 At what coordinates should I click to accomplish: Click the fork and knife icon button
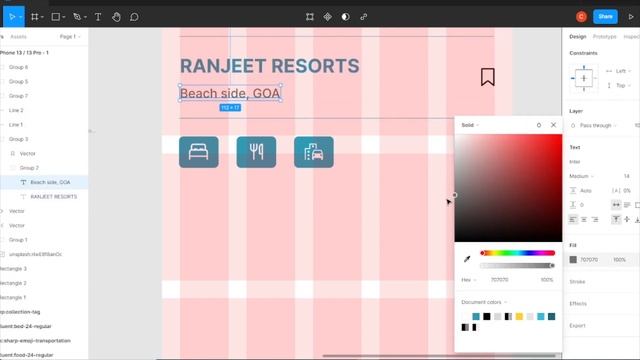click(256, 152)
